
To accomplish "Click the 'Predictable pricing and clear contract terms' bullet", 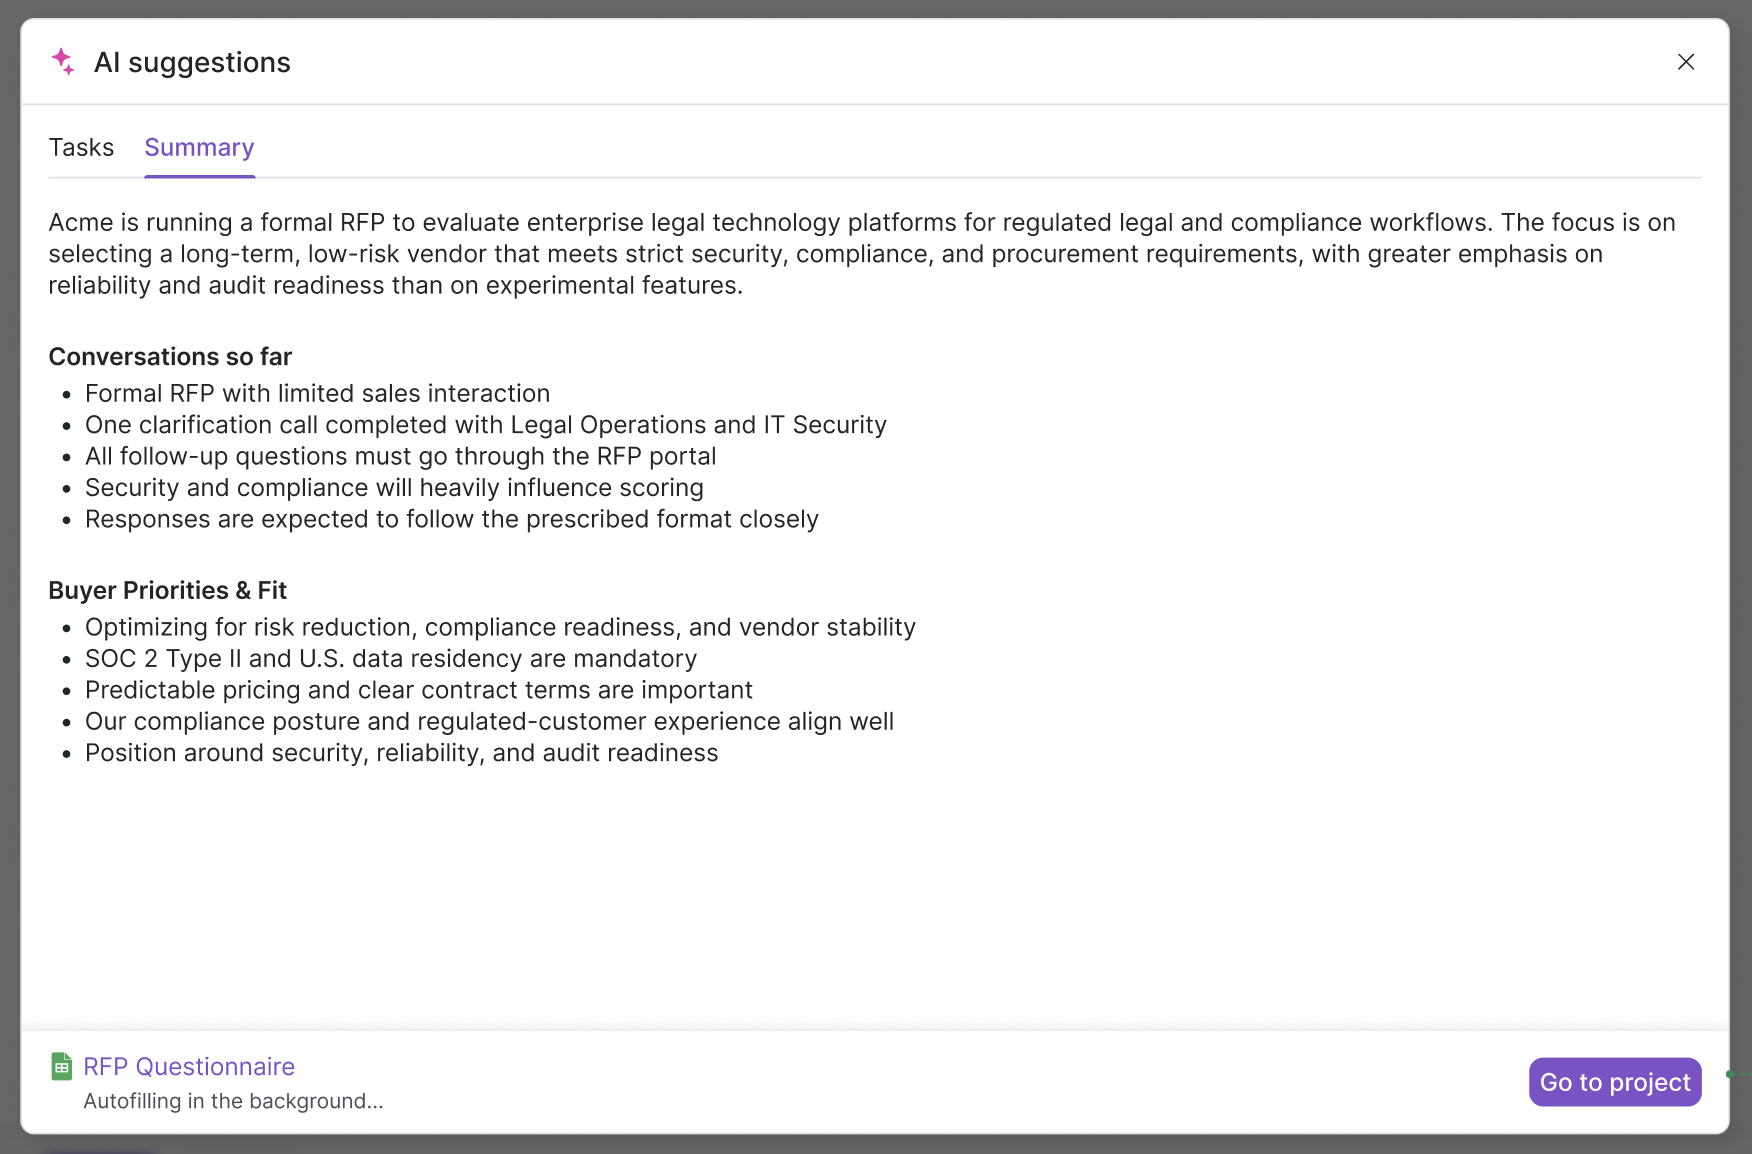I will click(x=418, y=691).
